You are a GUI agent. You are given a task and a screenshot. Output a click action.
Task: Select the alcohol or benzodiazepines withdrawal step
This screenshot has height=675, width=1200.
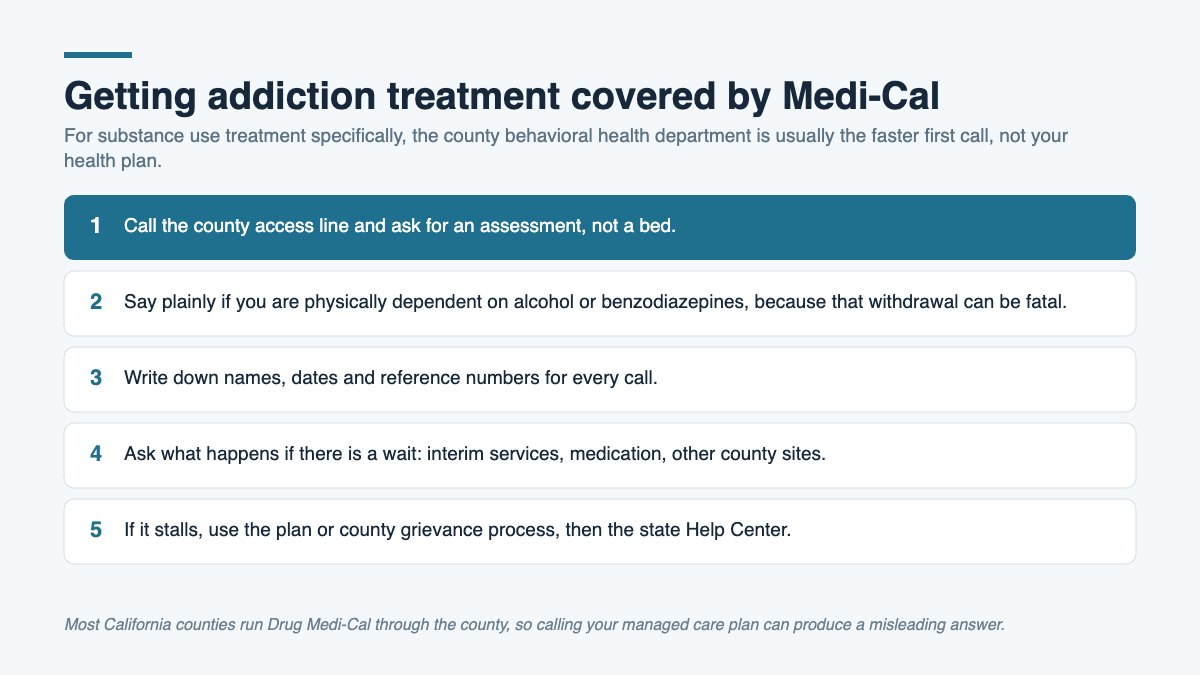(x=600, y=303)
